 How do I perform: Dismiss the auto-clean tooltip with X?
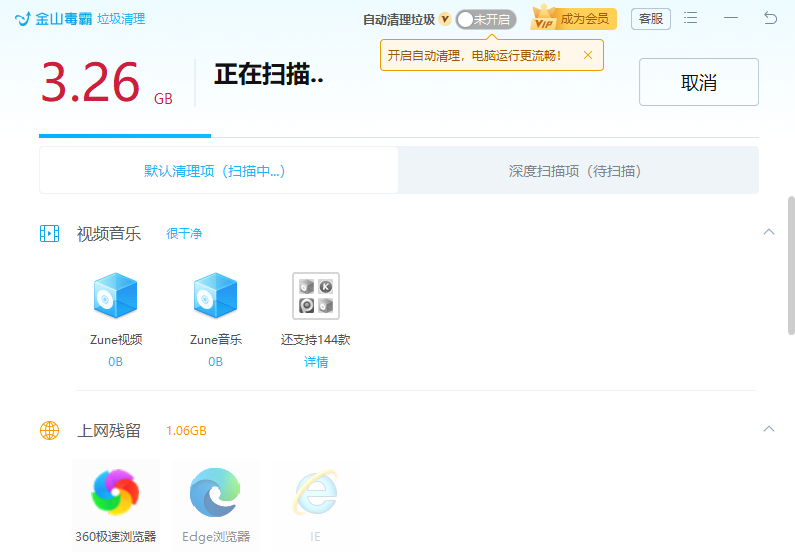(x=587, y=55)
